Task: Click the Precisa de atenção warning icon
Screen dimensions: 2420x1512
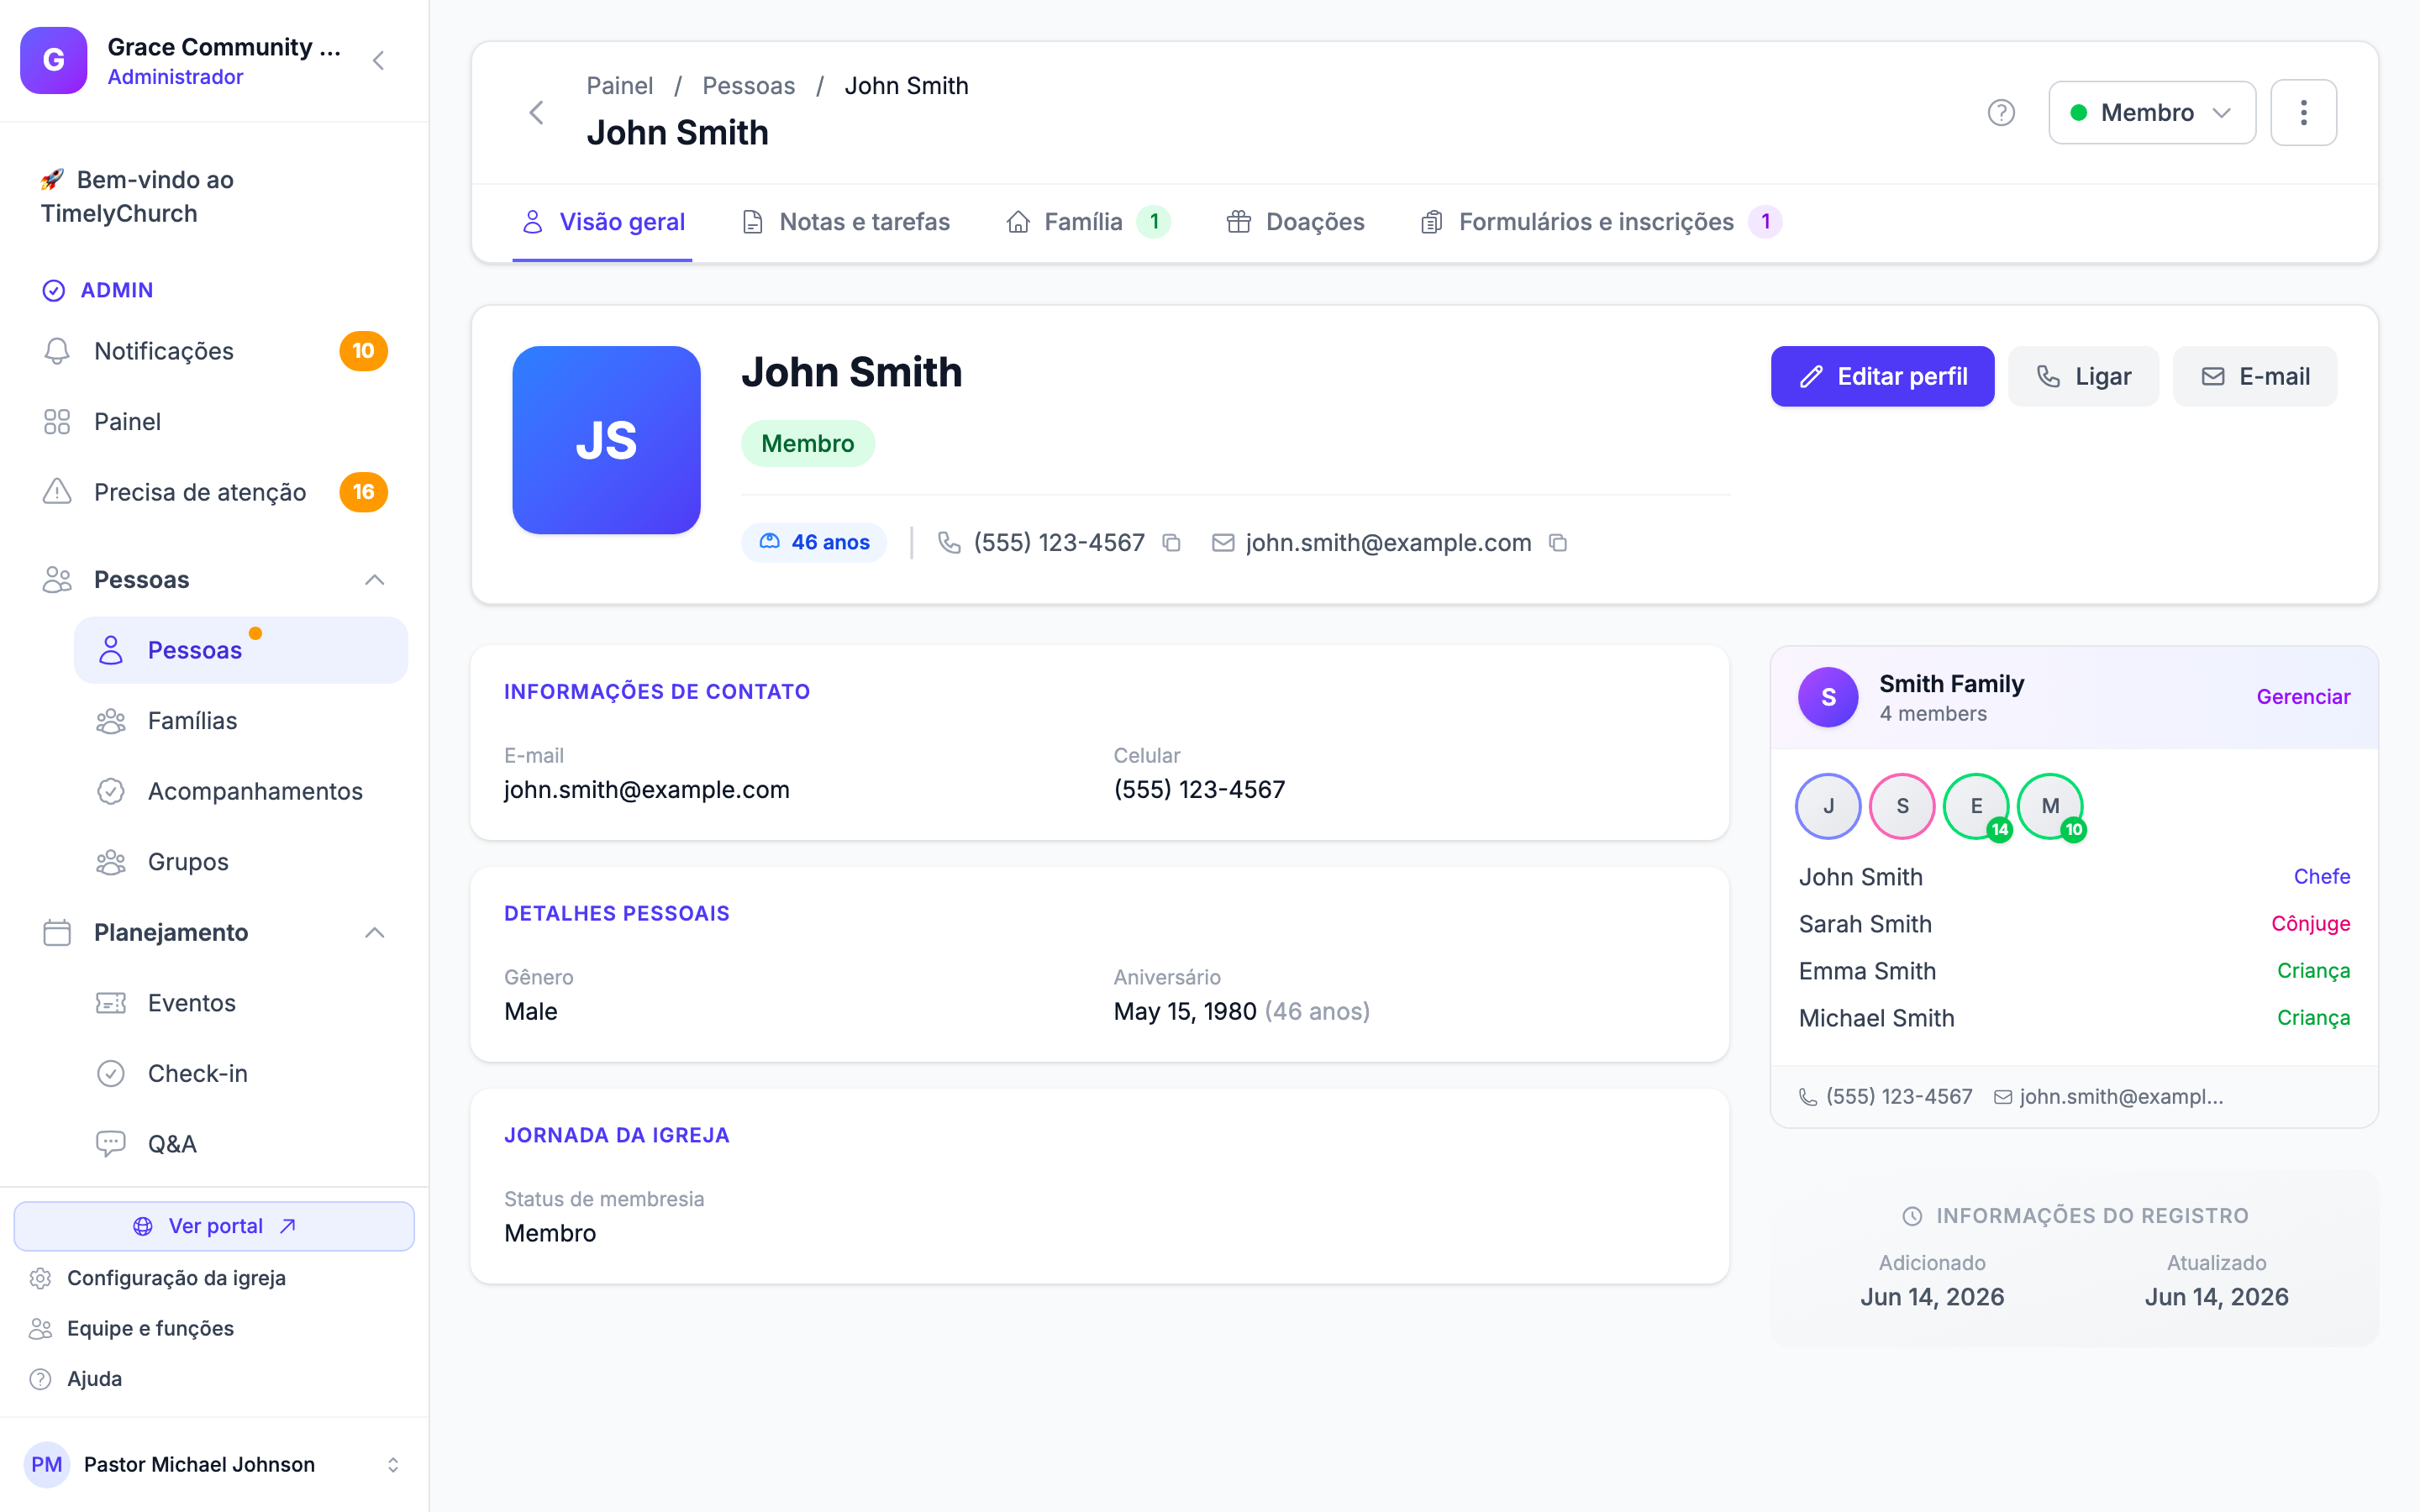Action: tap(57, 492)
